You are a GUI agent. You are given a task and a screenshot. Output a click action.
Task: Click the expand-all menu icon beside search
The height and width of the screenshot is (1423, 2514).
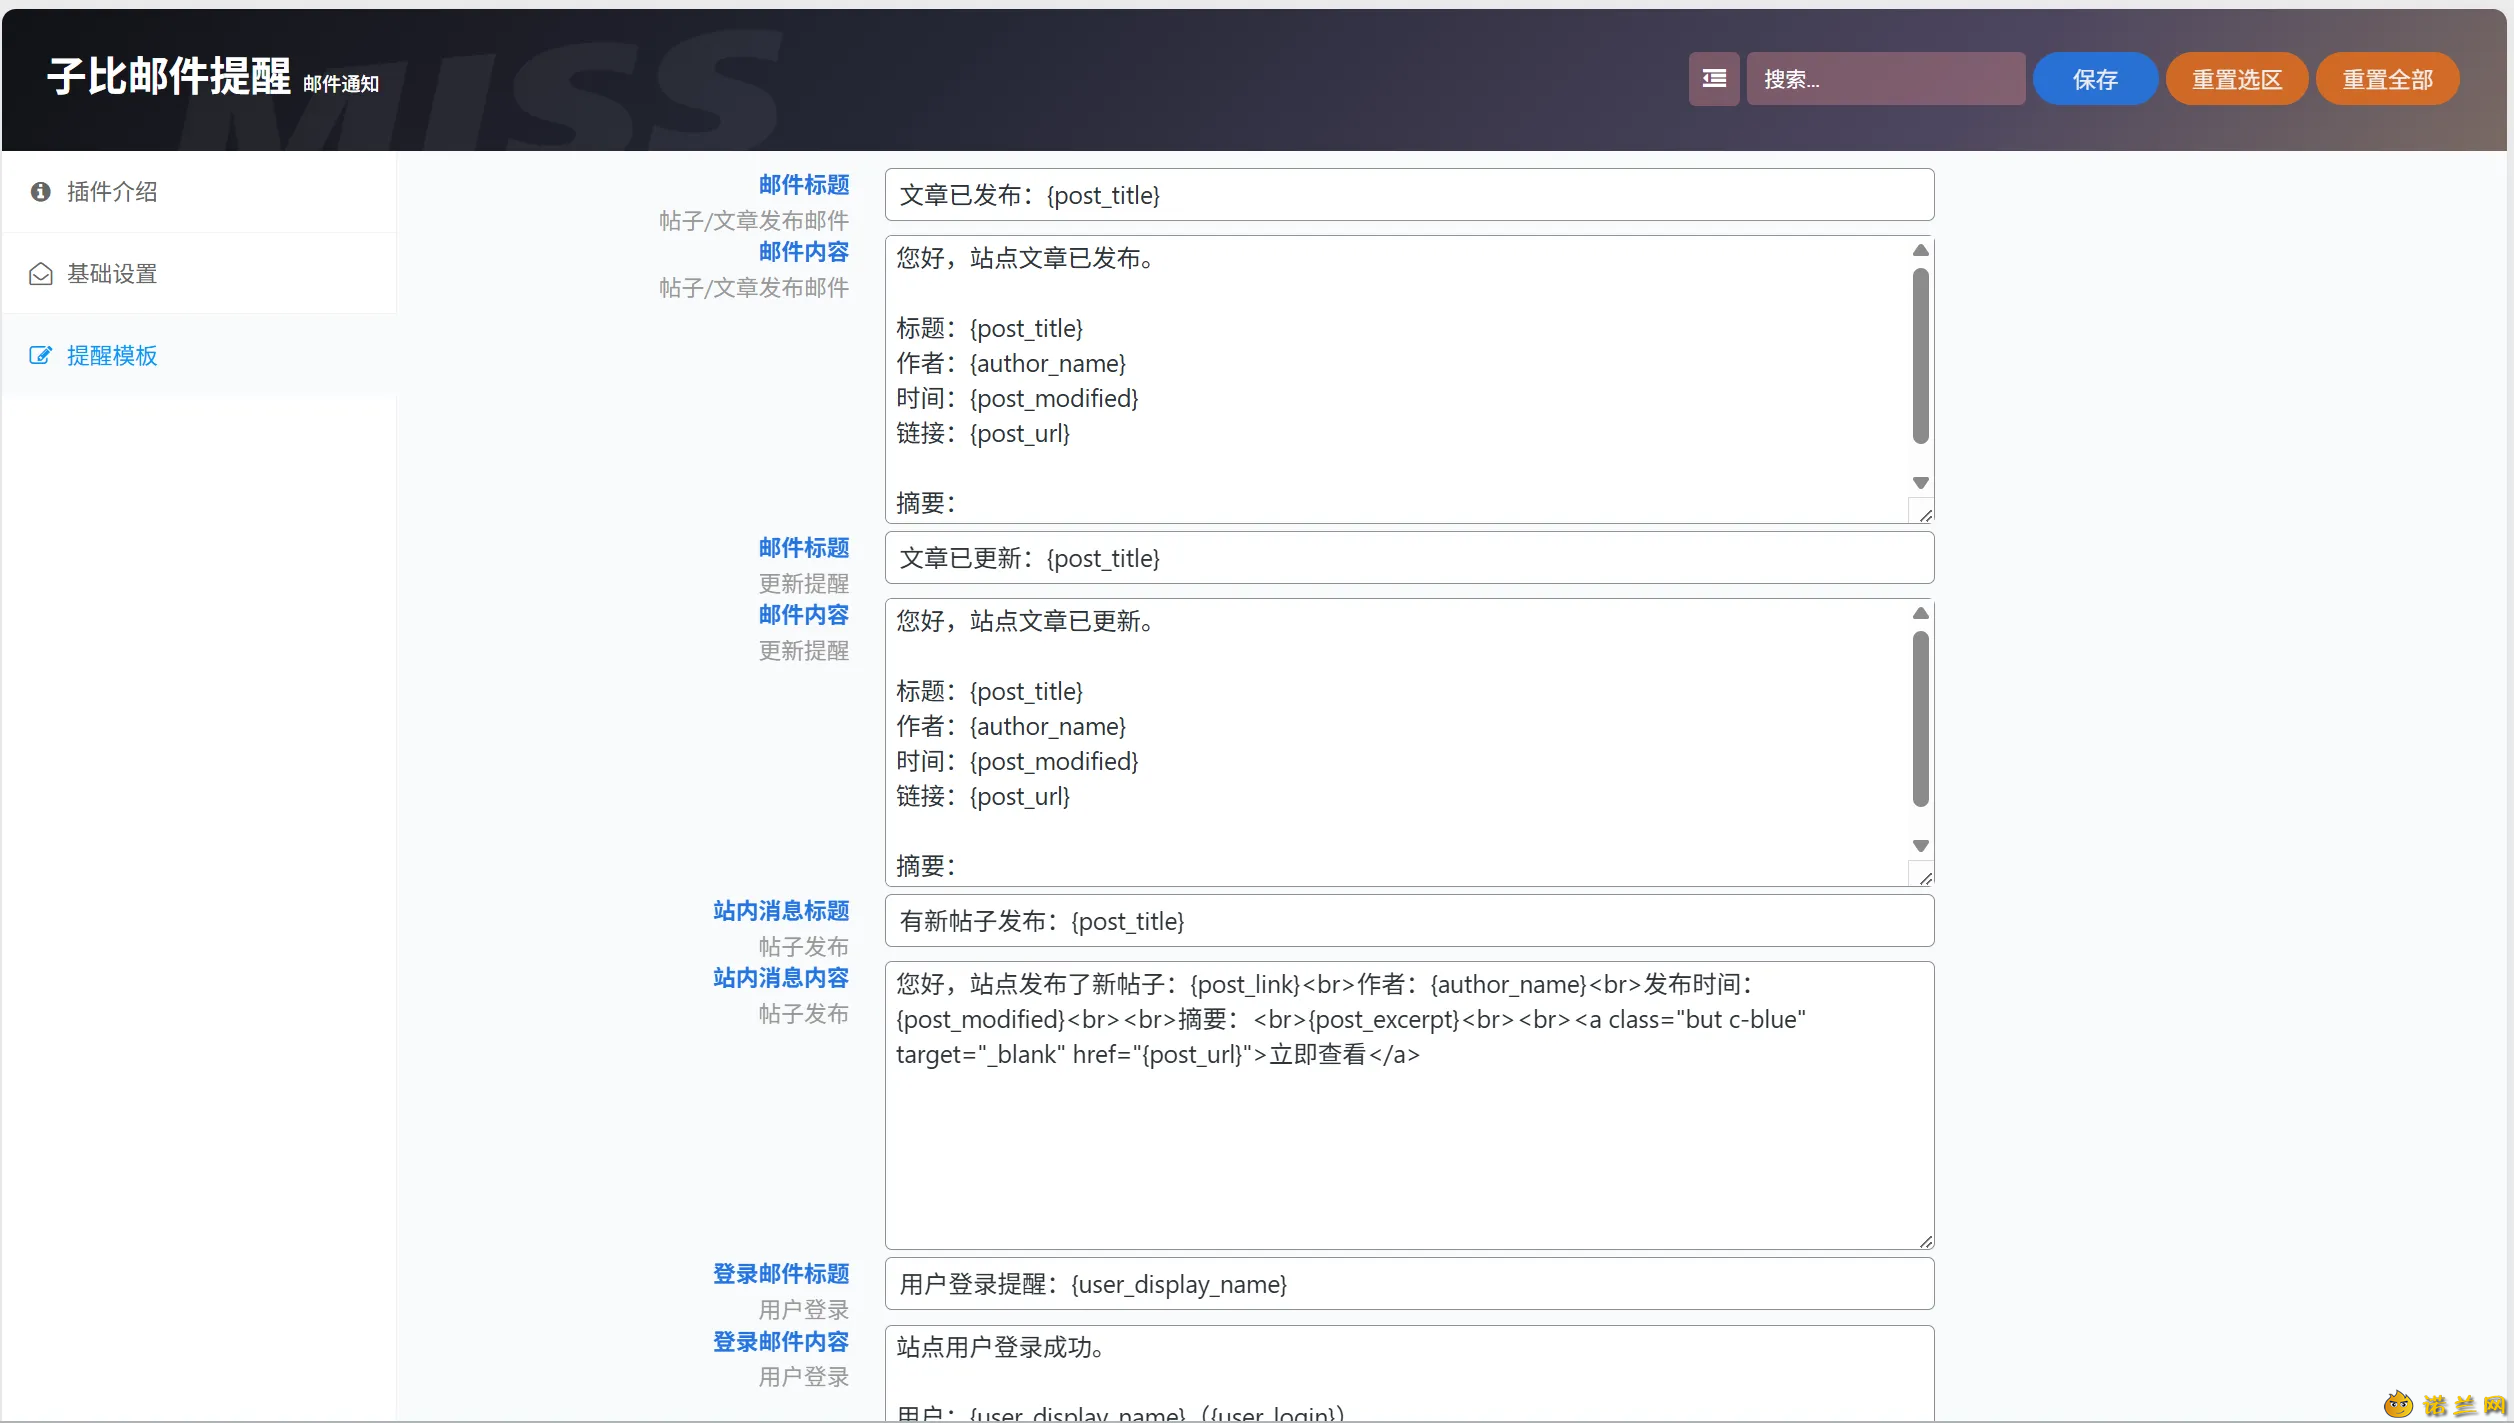pyautogui.click(x=1714, y=79)
